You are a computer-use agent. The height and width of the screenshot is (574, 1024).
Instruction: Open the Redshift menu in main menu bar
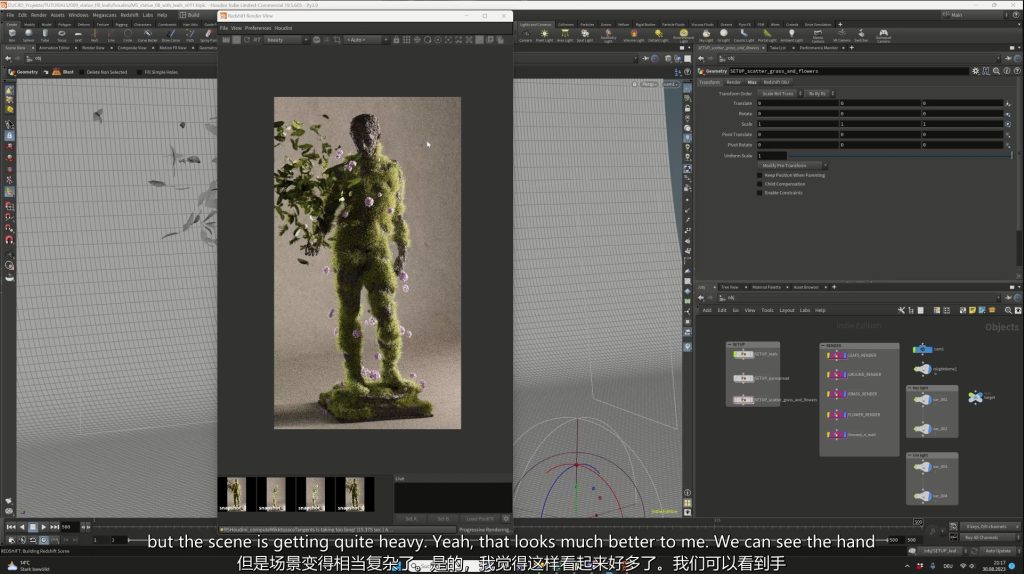pyautogui.click(x=129, y=14)
